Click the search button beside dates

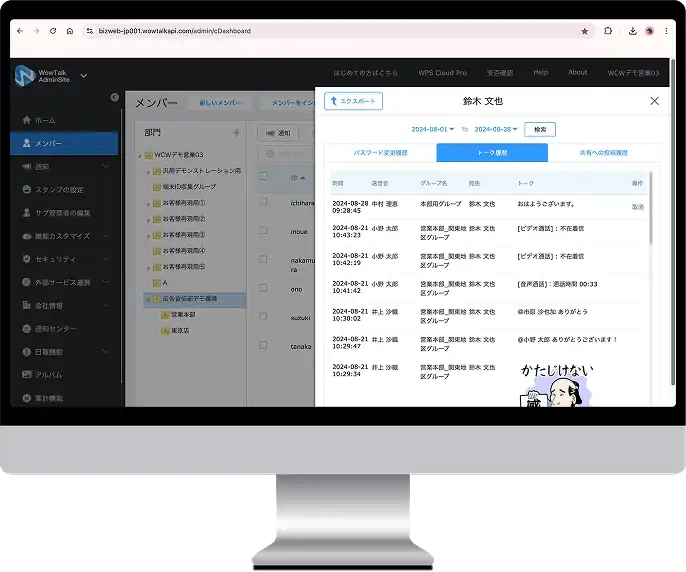pos(540,130)
